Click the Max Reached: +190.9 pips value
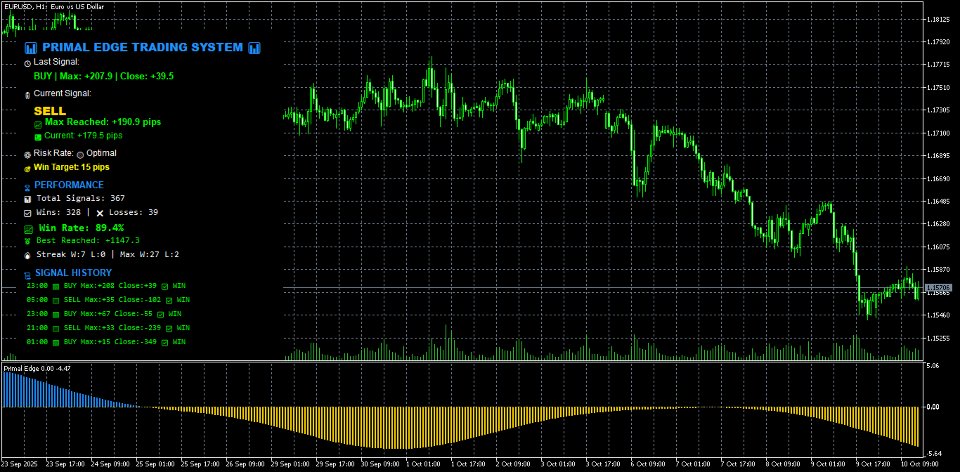The image size is (960, 472). pos(103,122)
